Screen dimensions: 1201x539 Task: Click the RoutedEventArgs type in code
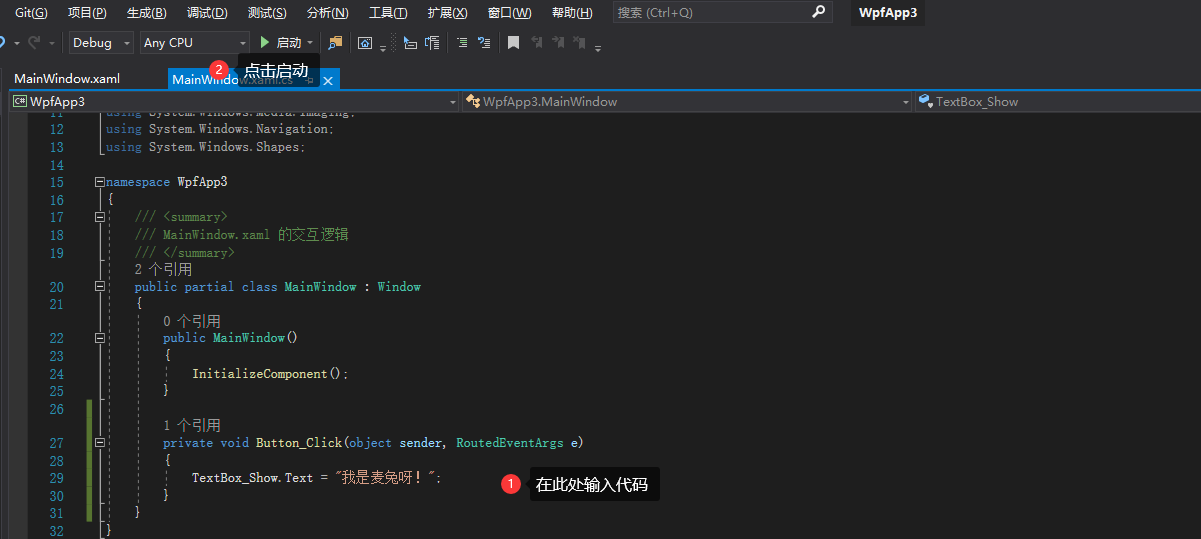point(509,442)
